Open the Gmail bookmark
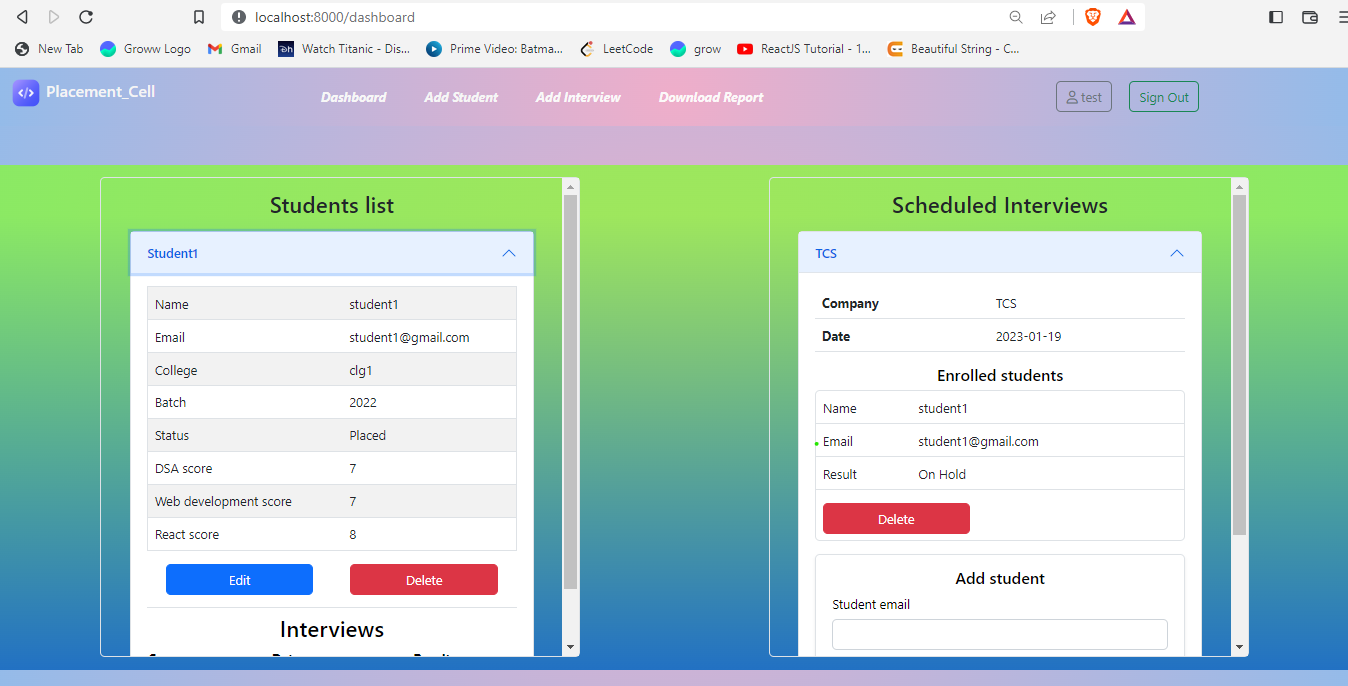Image resolution: width=1348 pixels, height=686 pixels. coord(233,48)
